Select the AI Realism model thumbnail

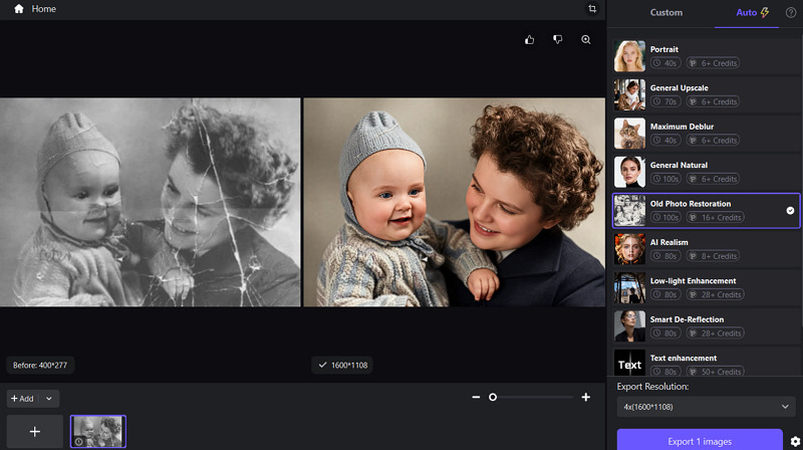click(x=629, y=249)
